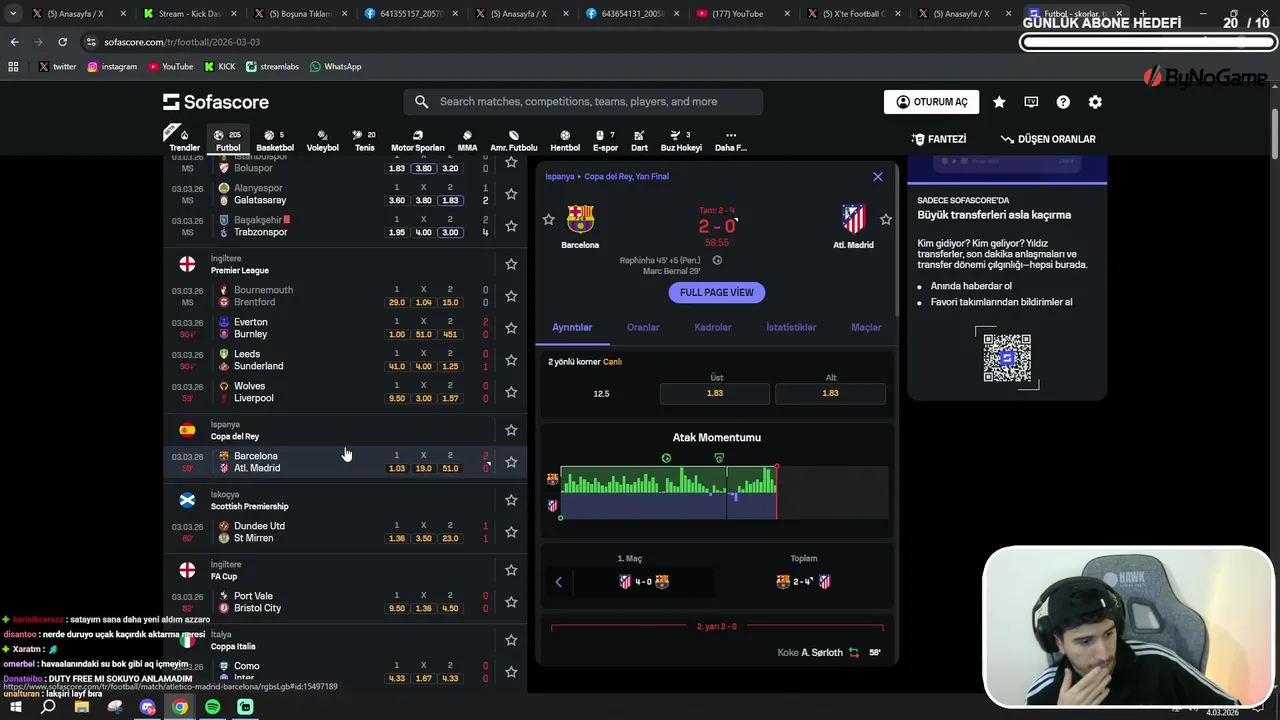Select the Hentbol sport icon

click(565, 140)
